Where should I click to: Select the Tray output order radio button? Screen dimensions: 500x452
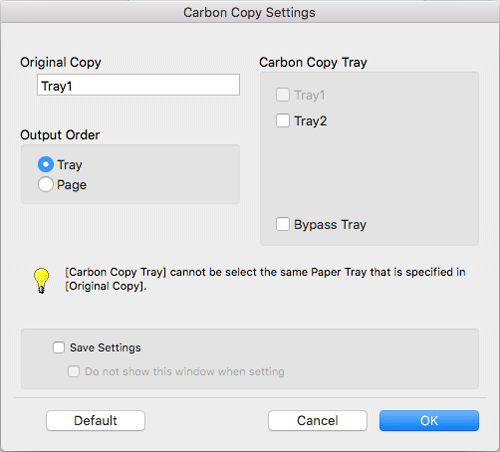(46, 164)
